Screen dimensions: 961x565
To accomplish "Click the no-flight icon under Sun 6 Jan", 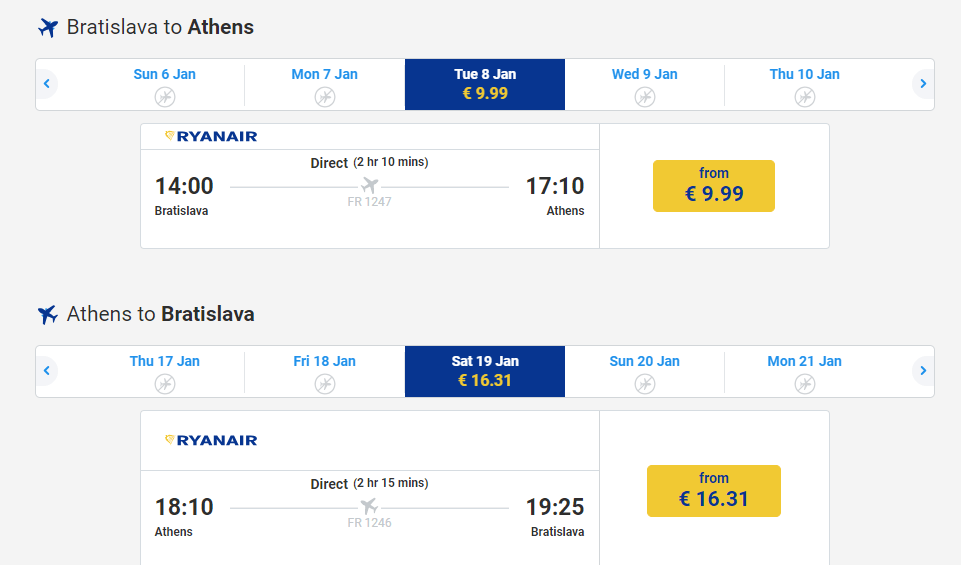I will pyautogui.click(x=165, y=97).
